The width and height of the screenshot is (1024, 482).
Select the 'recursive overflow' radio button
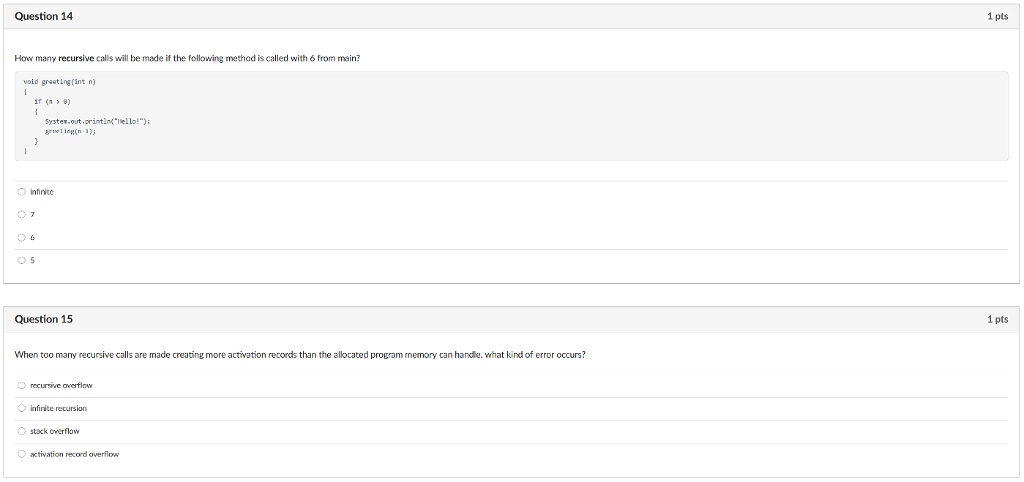point(21,385)
